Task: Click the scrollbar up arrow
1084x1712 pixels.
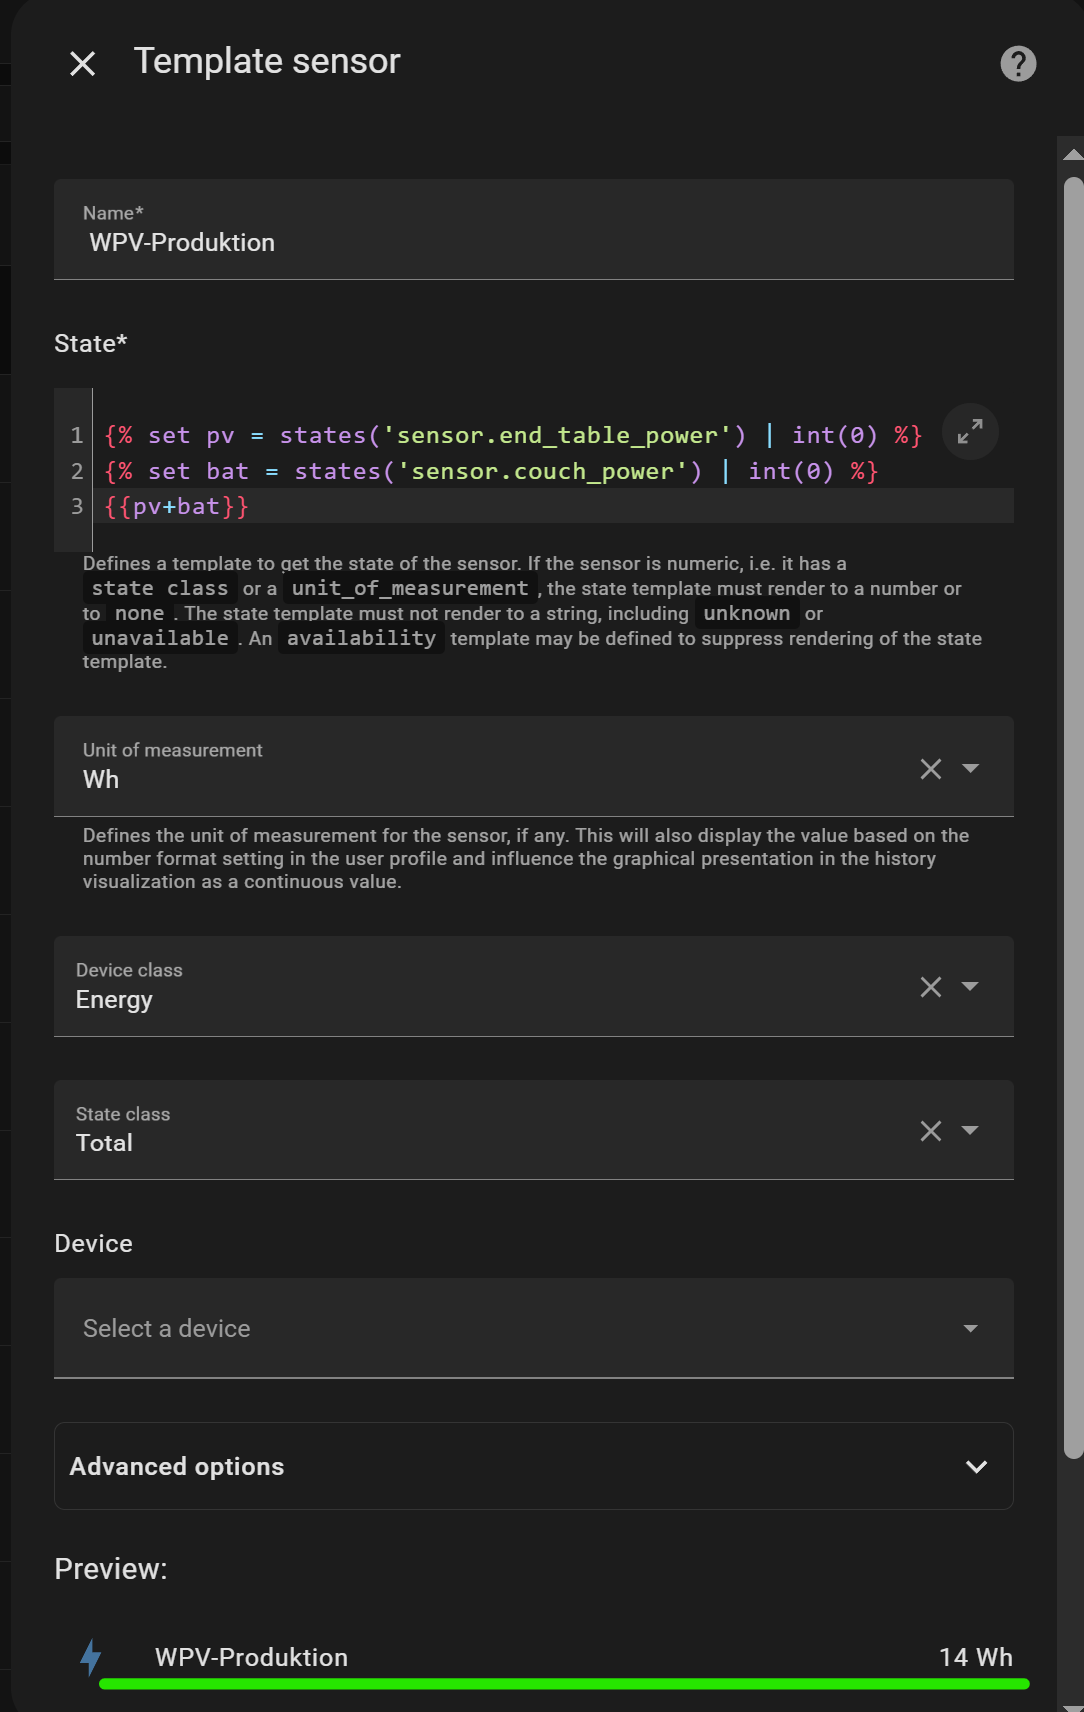Action: tap(1073, 154)
